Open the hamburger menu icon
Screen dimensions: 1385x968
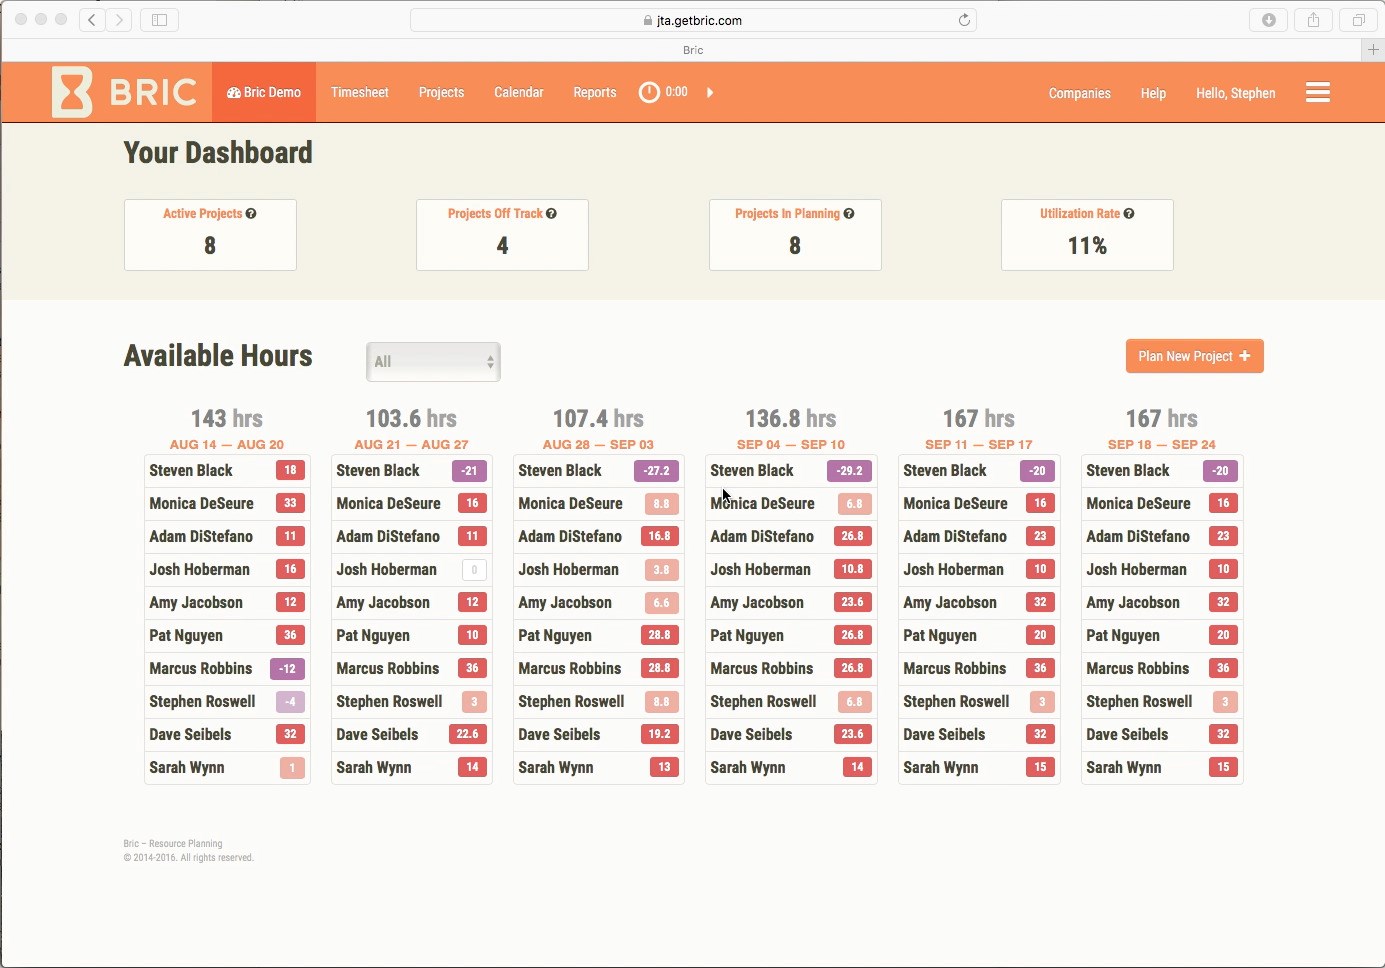click(x=1317, y=92)
